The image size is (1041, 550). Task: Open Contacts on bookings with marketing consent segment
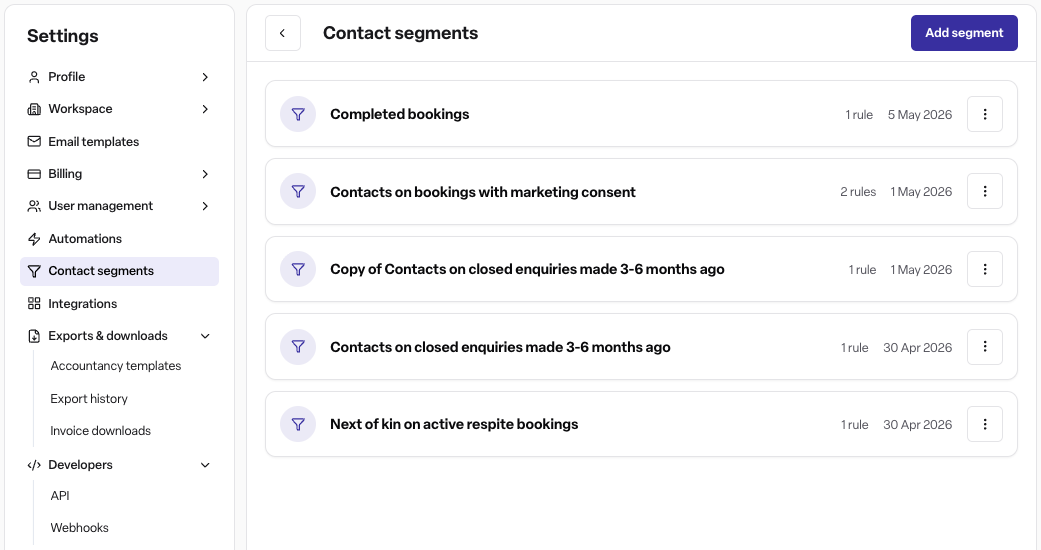483,192
